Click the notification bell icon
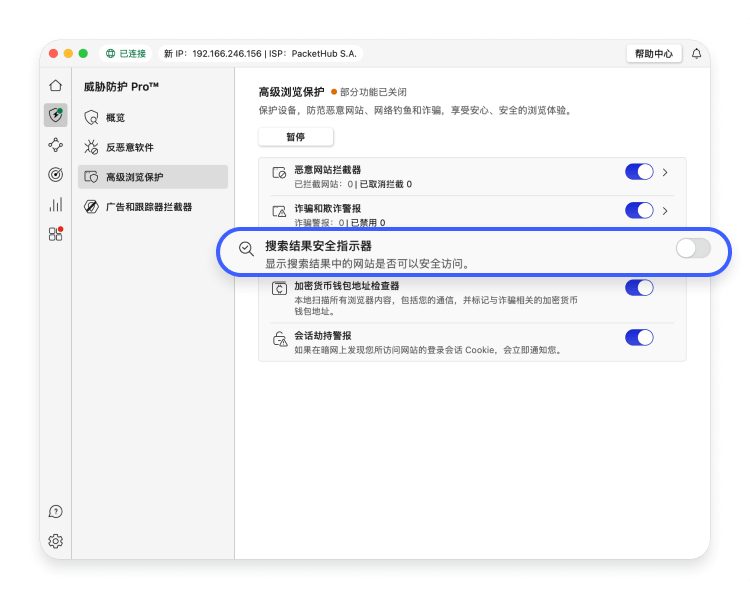This screenshot has height=600, width=750. tap(696, 54)
